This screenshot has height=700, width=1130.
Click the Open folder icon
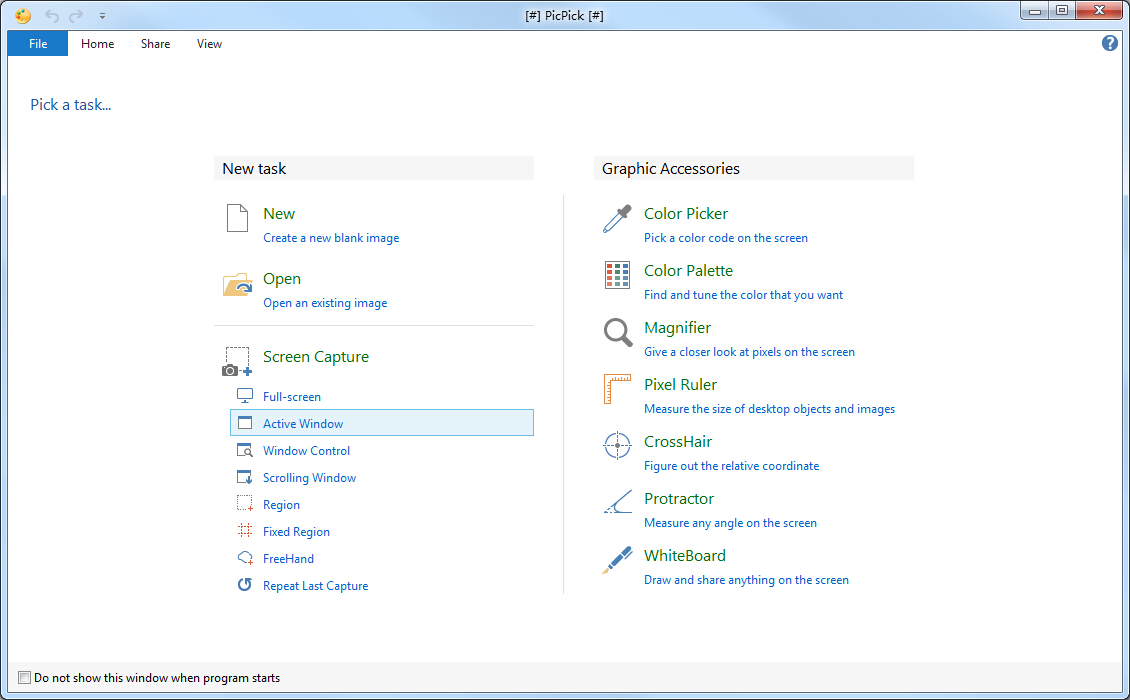pyautogui.click(x=237, y=285)
